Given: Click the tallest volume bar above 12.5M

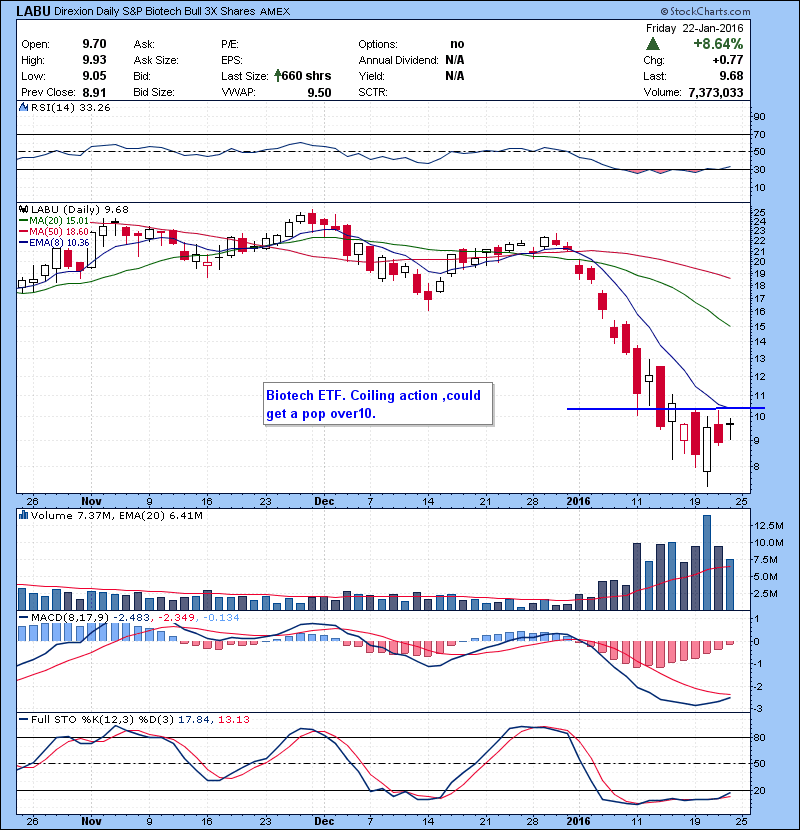Looking at the screenshot, I should click(x=706, y=562).
